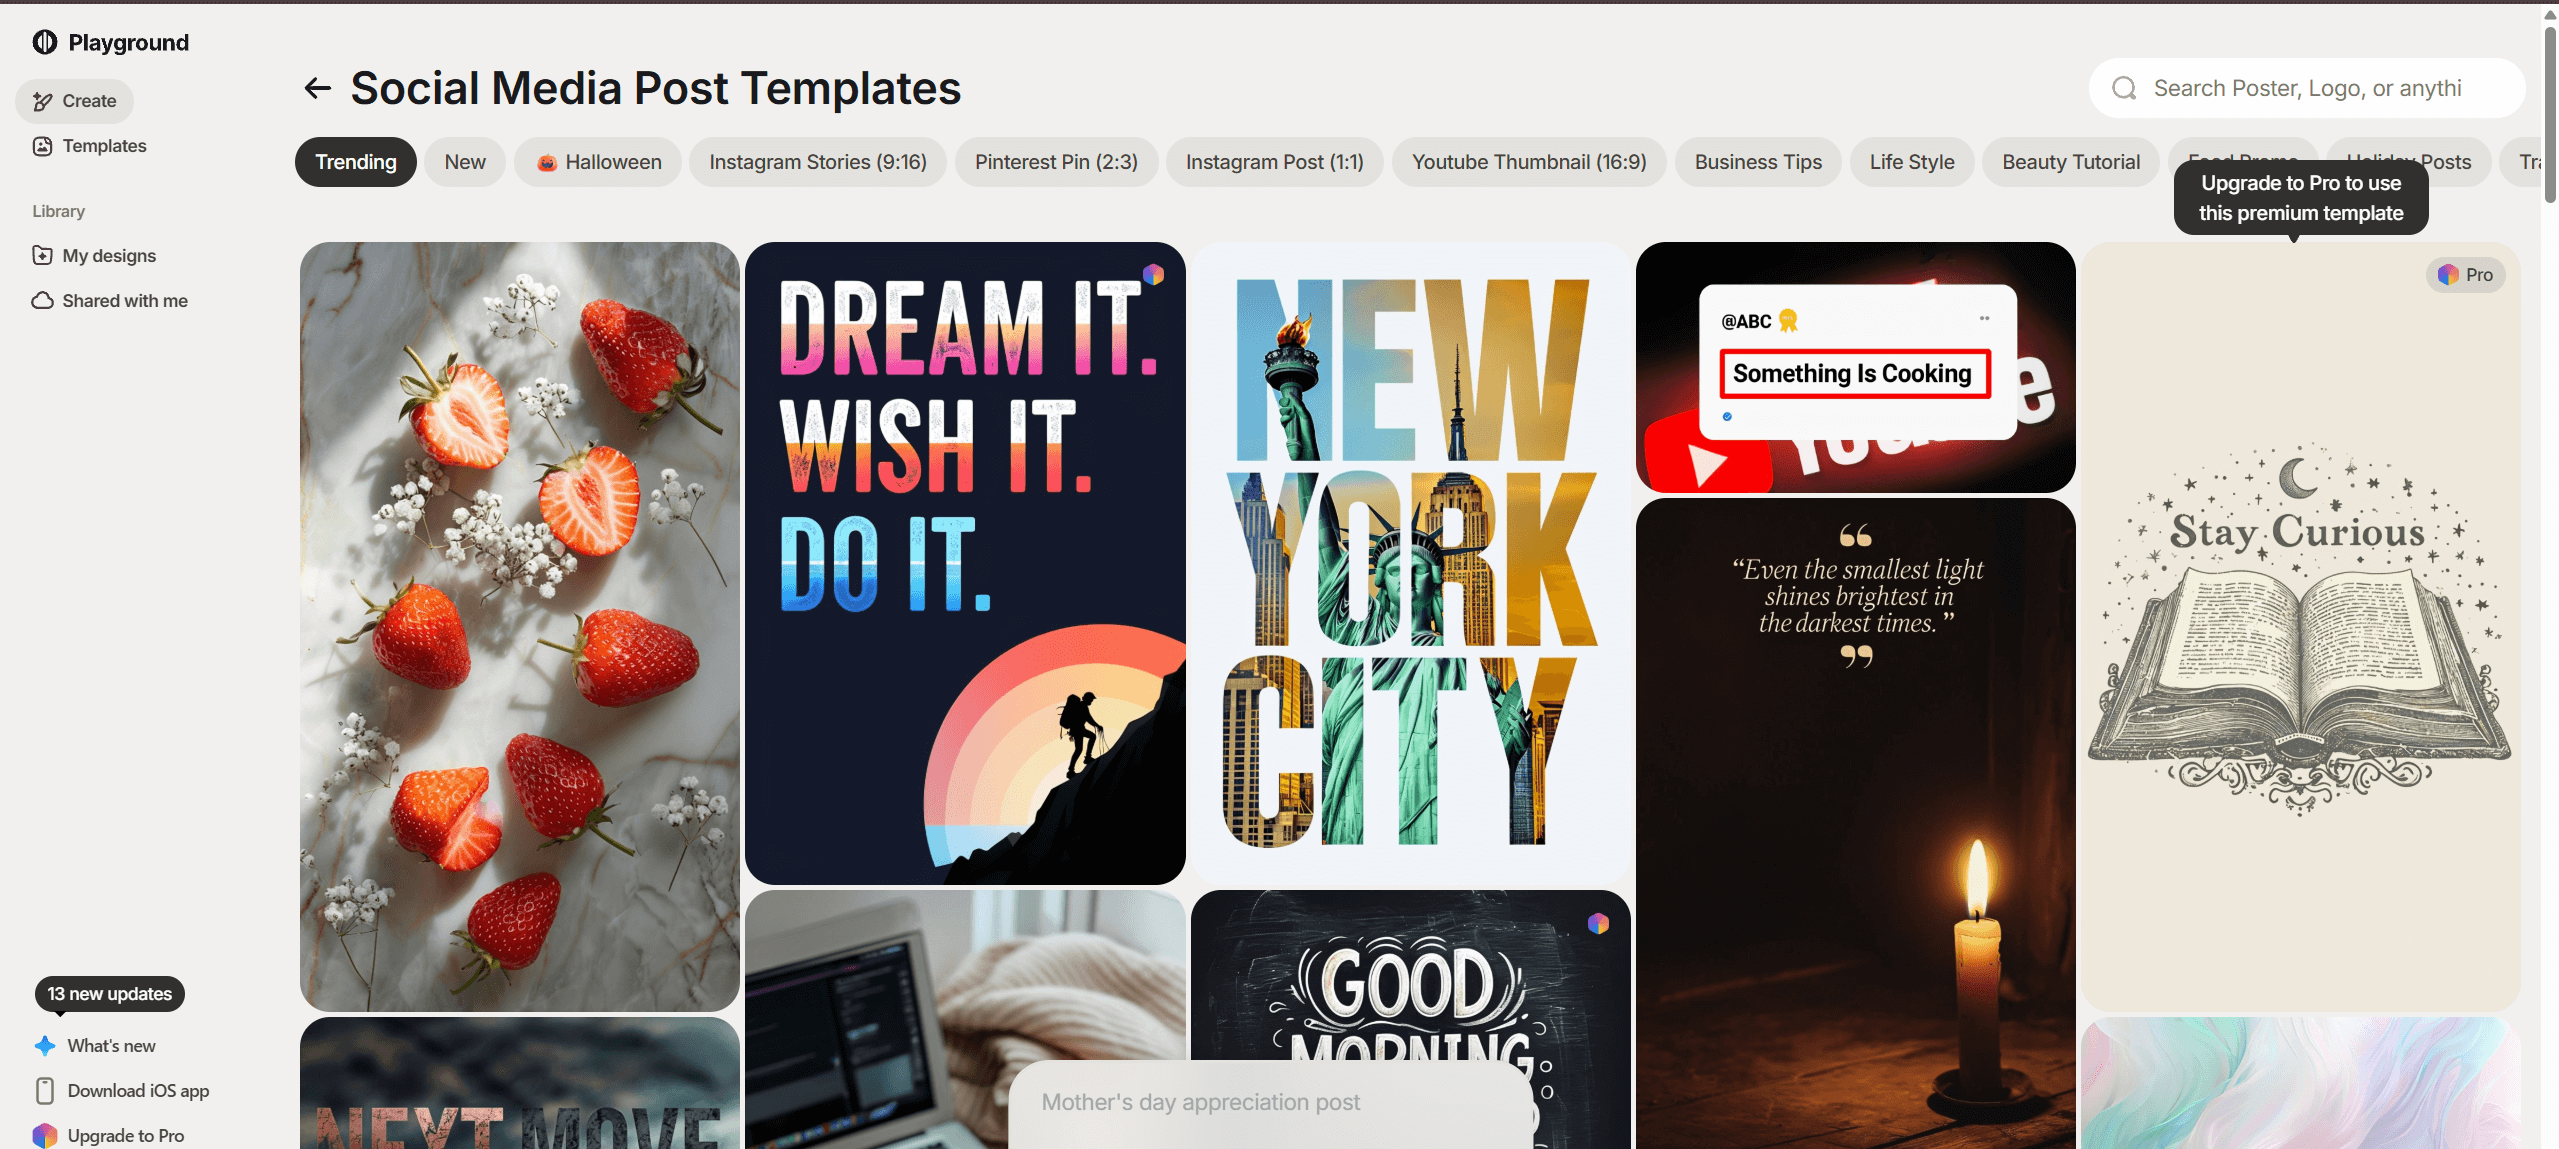The height and width of the screenshot is (1149, 2559).
Task: Click the search magnifier icon
Action: [2125, 88]
